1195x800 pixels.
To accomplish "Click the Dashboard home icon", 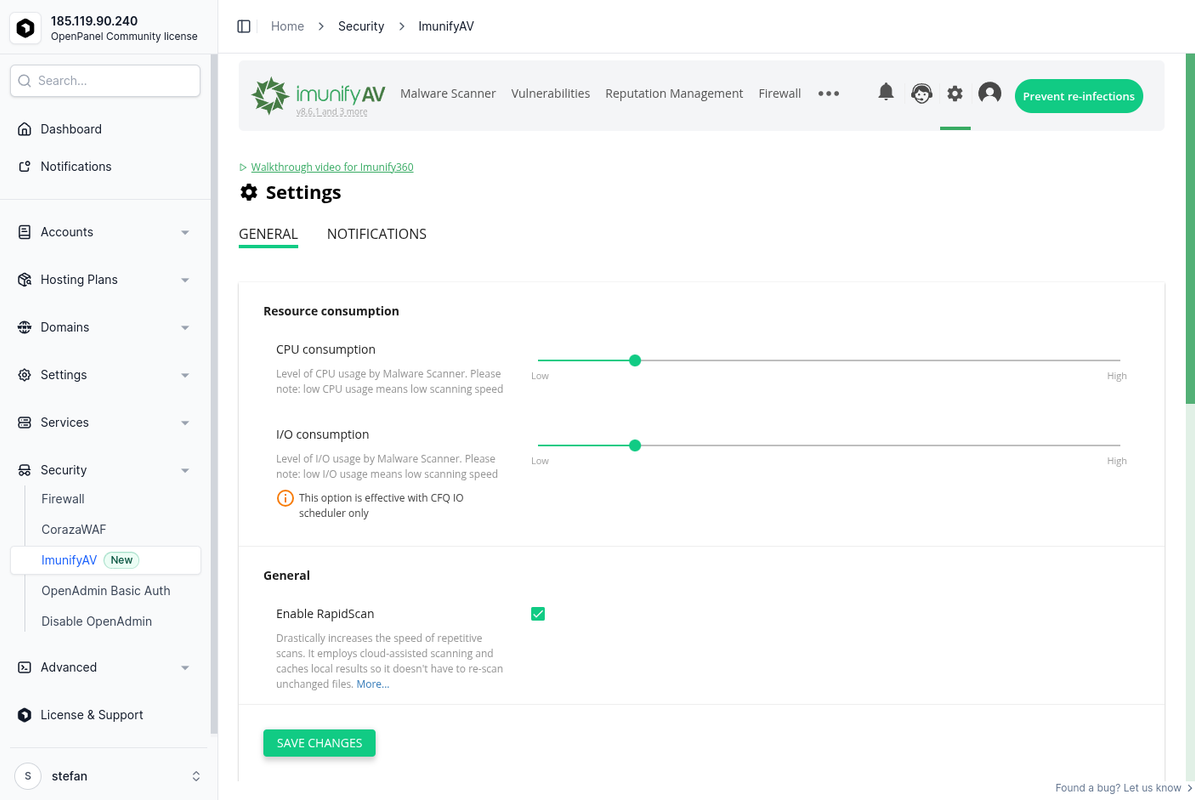I will 24,129.
